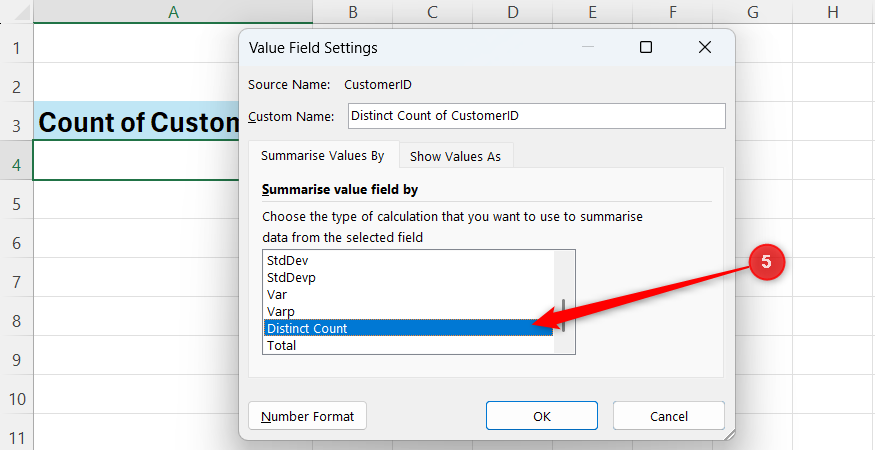Select column F header
The height and width of the screenshot is (450, 875).
tap(672, 12)
